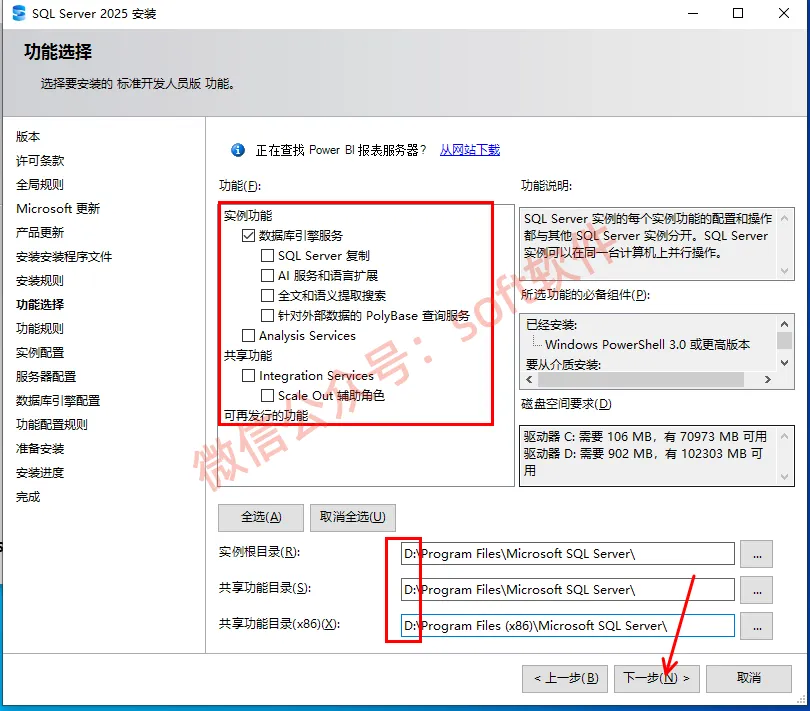This screenshot has width=810, height=711.
Task: Select the 全局规则 step in sidebar
Action: tap(40, 184)
